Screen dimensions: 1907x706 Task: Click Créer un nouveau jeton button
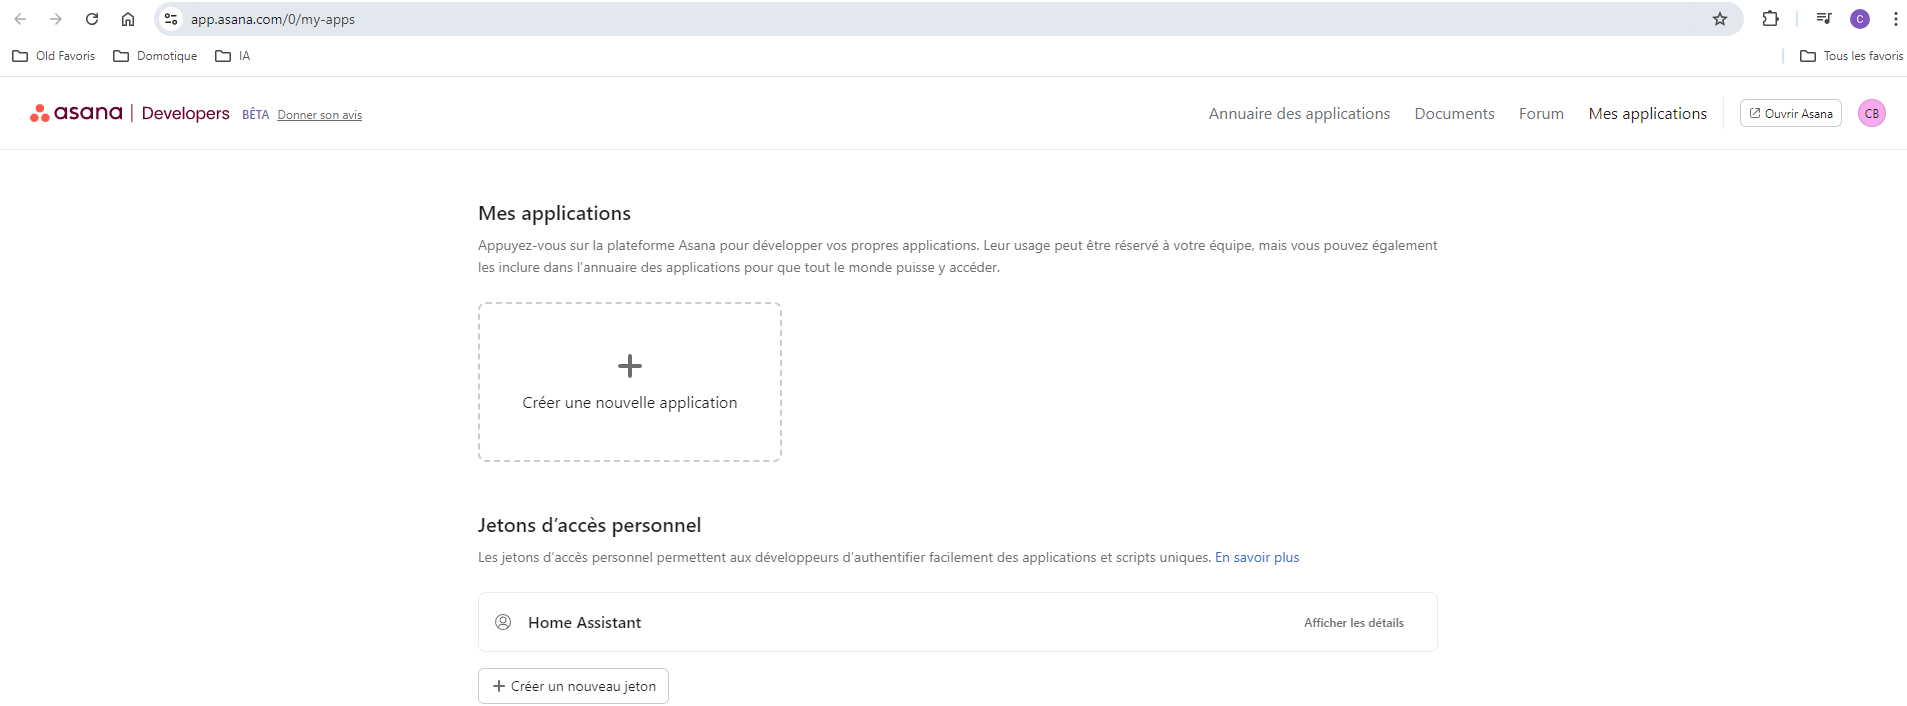click(573, 686)
